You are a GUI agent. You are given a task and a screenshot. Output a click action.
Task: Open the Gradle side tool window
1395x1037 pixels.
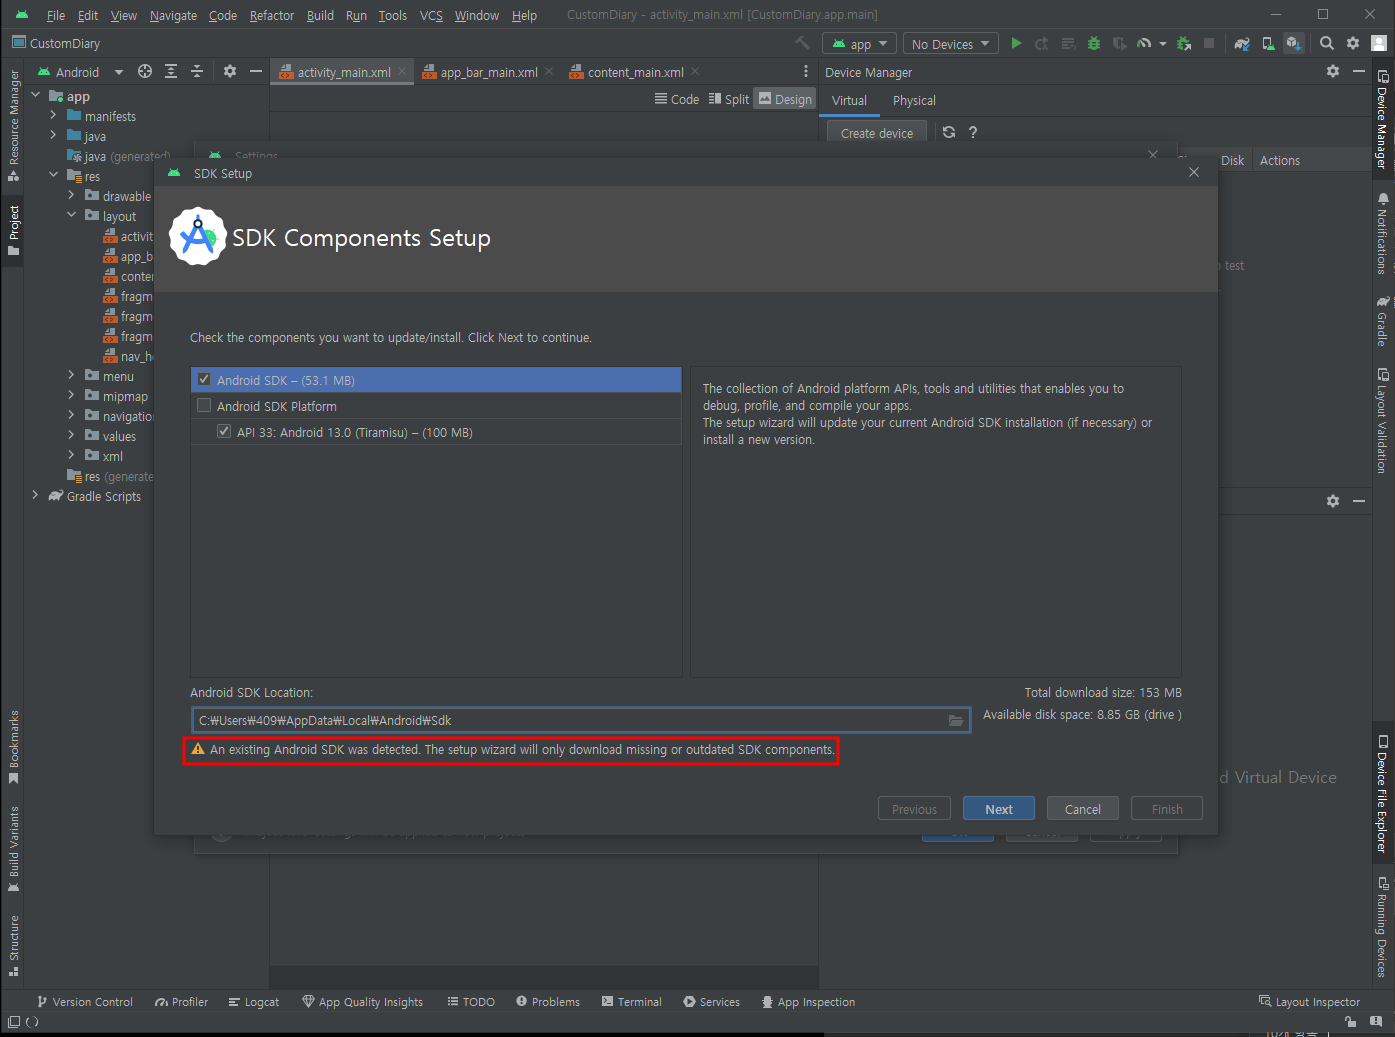1383,320
